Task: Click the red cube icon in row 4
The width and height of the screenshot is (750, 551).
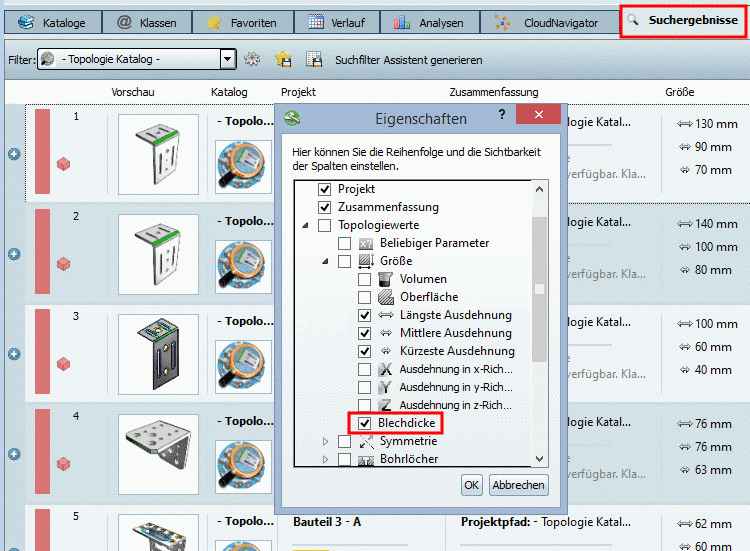Action: [63, 464]
